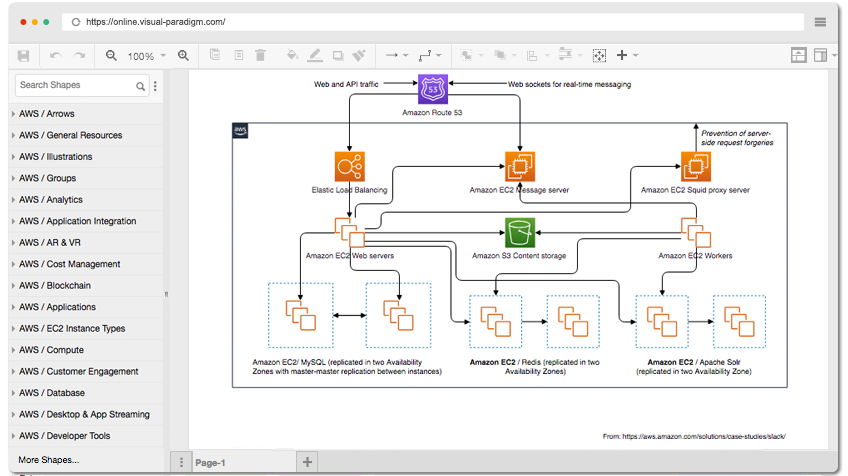This screenshot has height=476, width=848.
Task: Click the More Shapes... button
Action: (49, 460)
